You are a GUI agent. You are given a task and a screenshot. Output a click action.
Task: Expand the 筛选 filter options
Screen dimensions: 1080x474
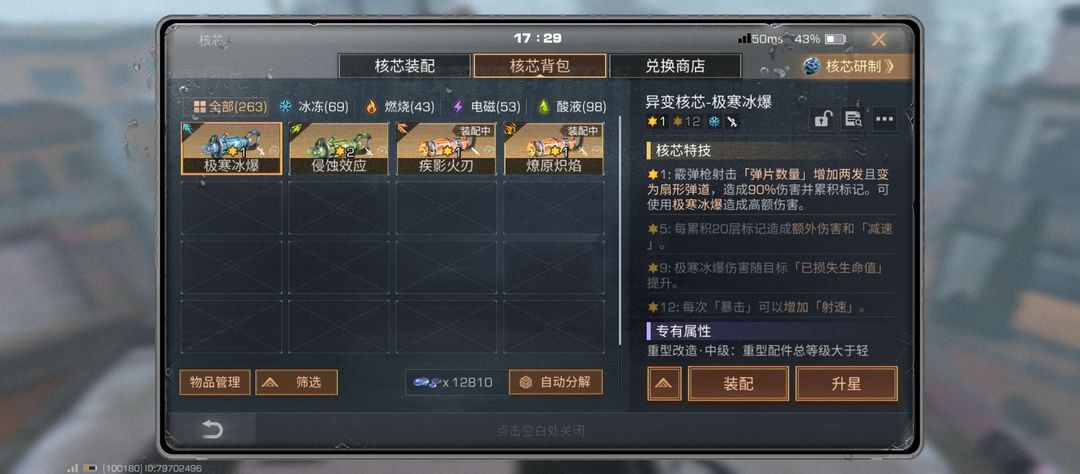pyautogui.click(x=296, y=382)
